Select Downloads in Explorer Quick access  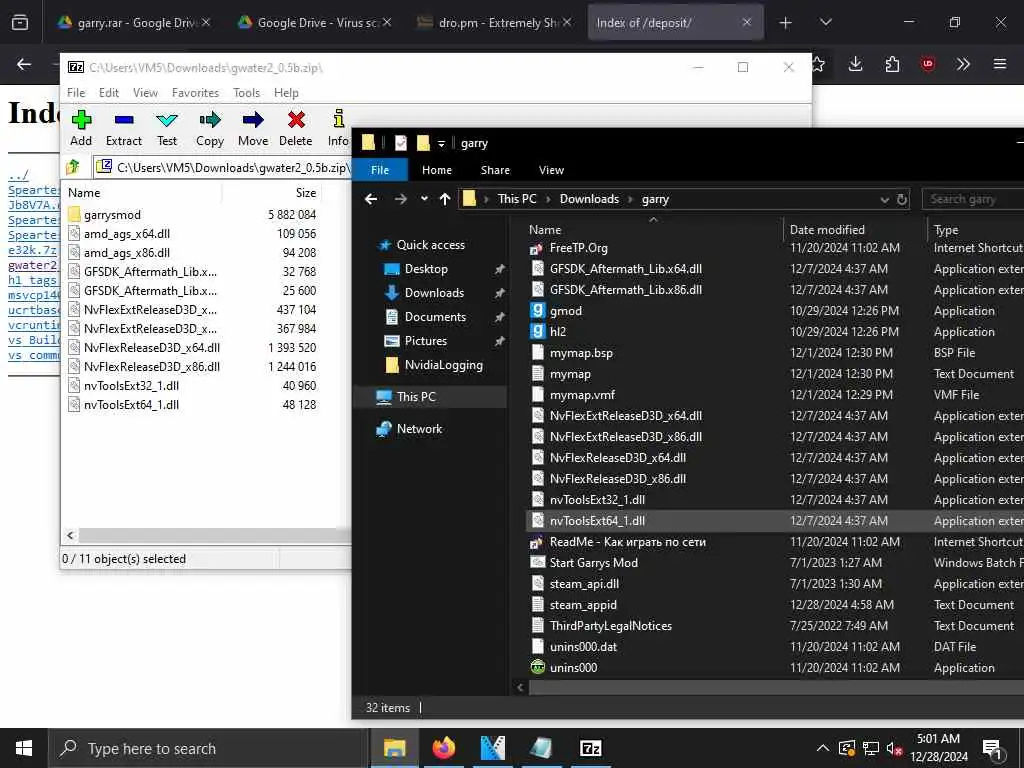[434, 293]
